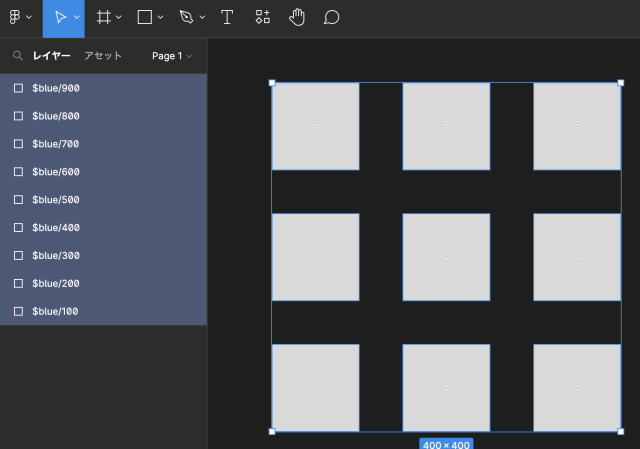Click the rectangle icon beside $blue/100
This screenshot has width=640, height=449.
tap(18, 311)
